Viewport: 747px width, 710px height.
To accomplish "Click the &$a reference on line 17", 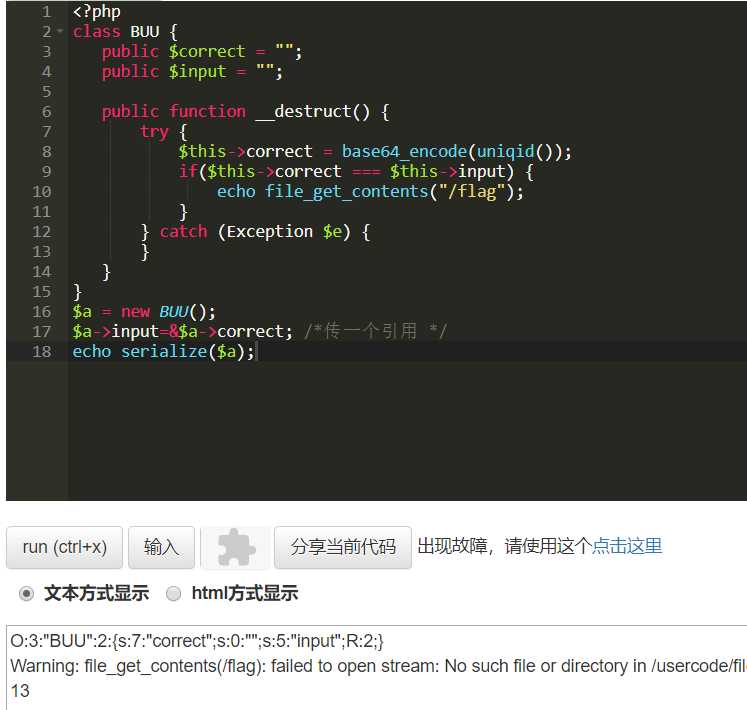I will 183,332.
